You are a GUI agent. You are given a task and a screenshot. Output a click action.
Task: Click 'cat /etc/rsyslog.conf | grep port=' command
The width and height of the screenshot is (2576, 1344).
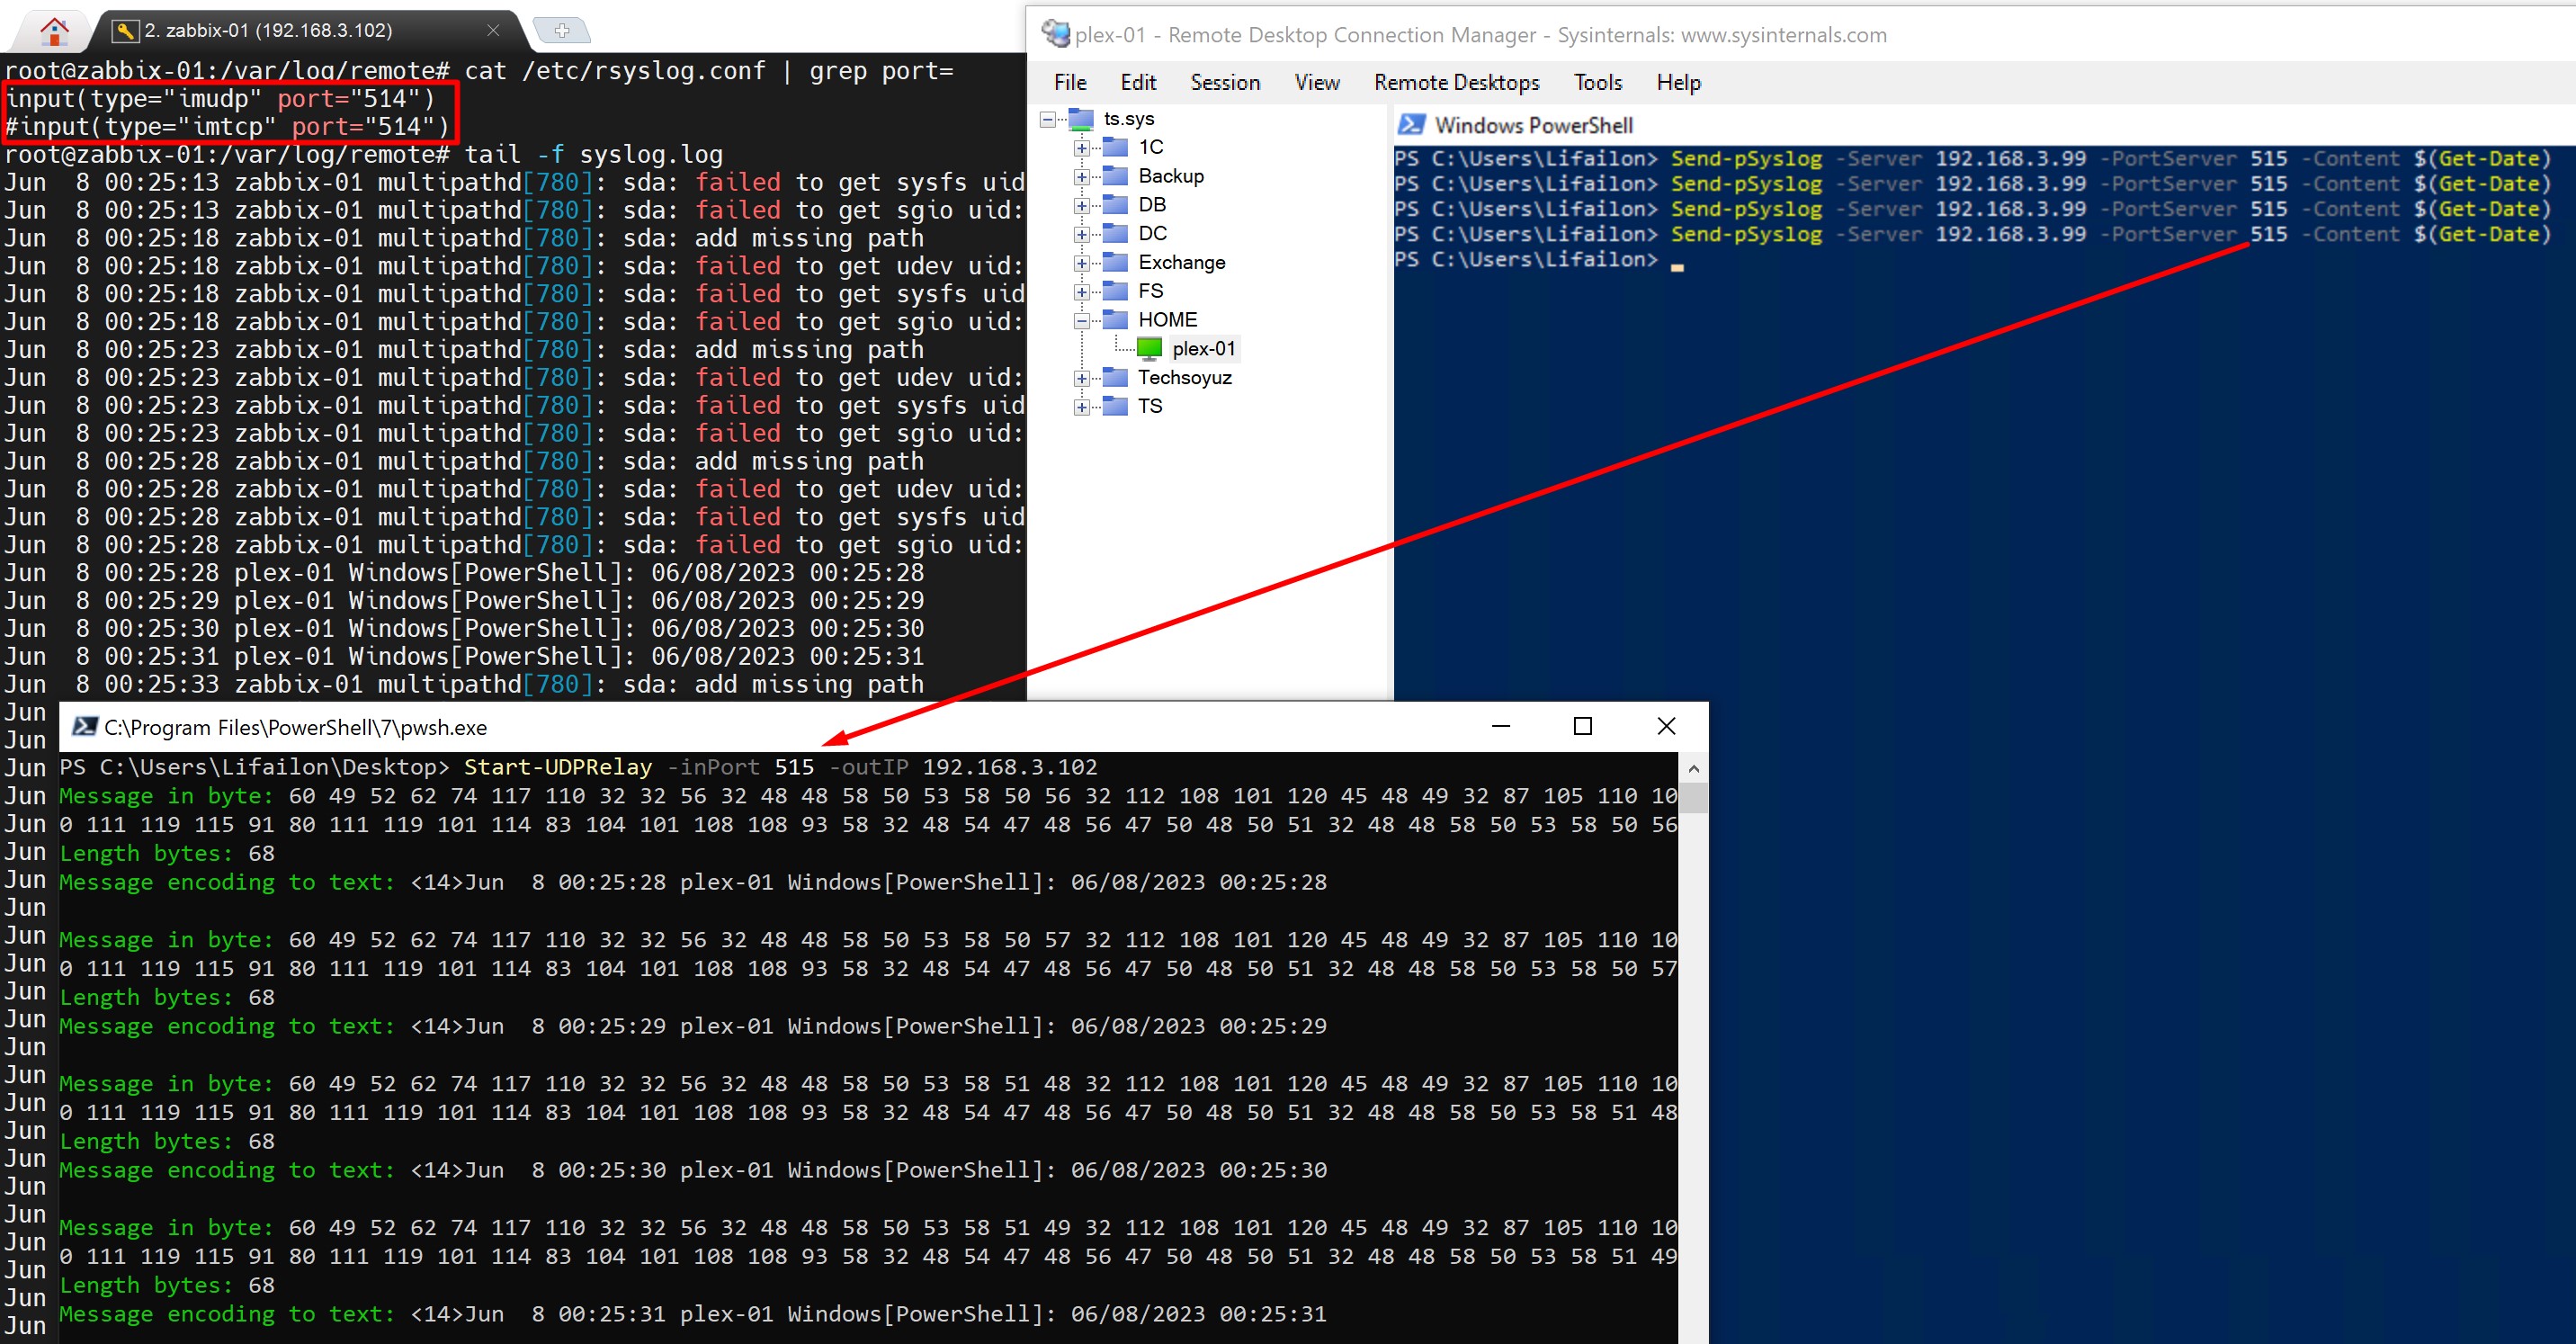coord(709,71)
